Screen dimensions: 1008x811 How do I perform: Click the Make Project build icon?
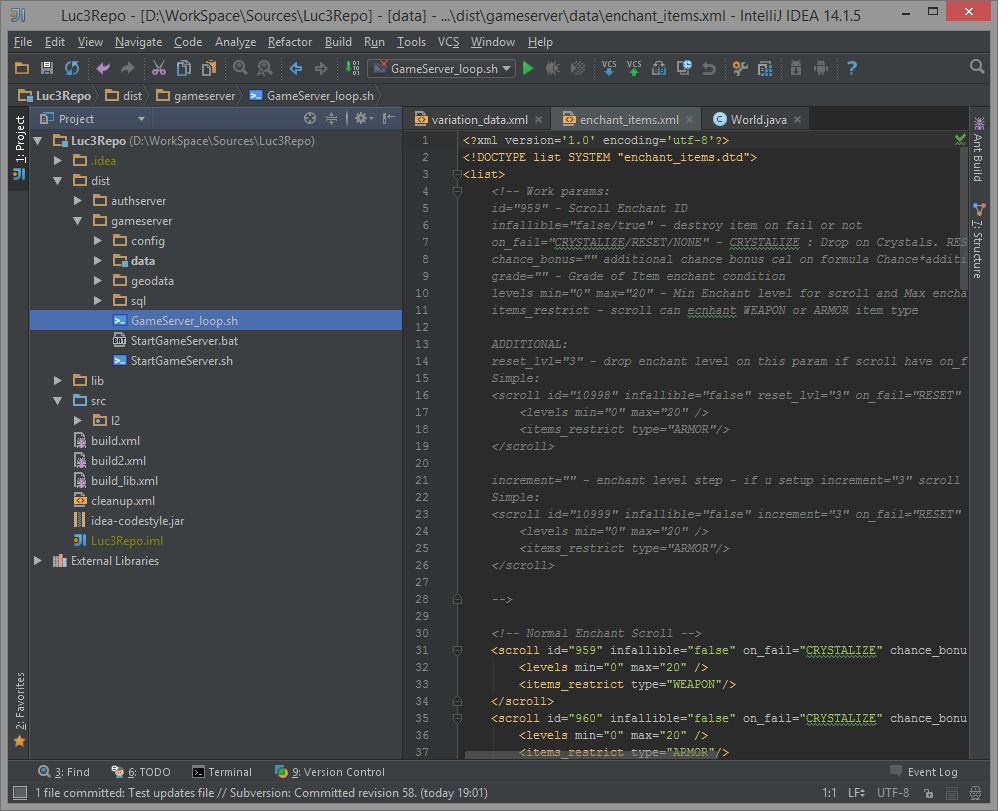click(352, 68)
